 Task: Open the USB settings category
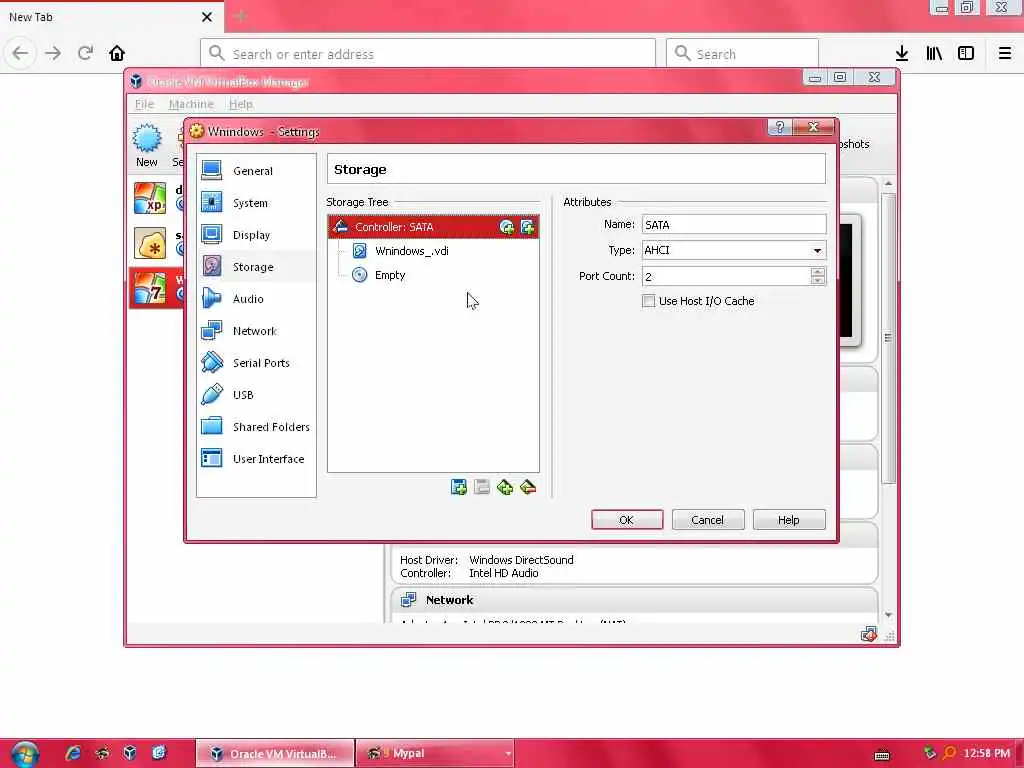click(x=256, y=394)
